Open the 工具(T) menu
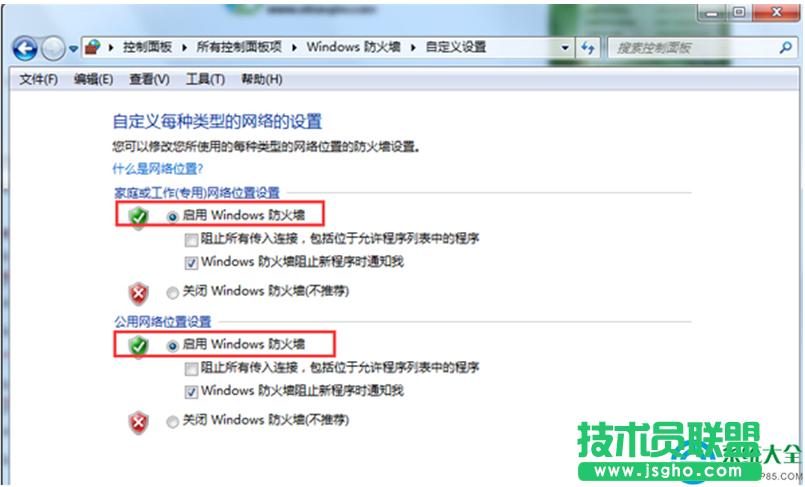Screen dimensions: 805x487 coord(204,79)
